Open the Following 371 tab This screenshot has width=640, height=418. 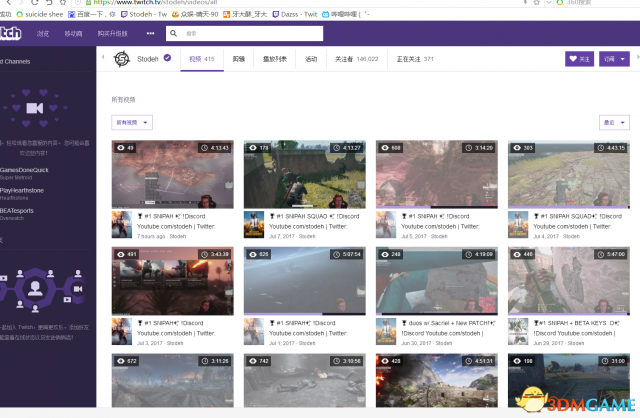tap(415, 59)
